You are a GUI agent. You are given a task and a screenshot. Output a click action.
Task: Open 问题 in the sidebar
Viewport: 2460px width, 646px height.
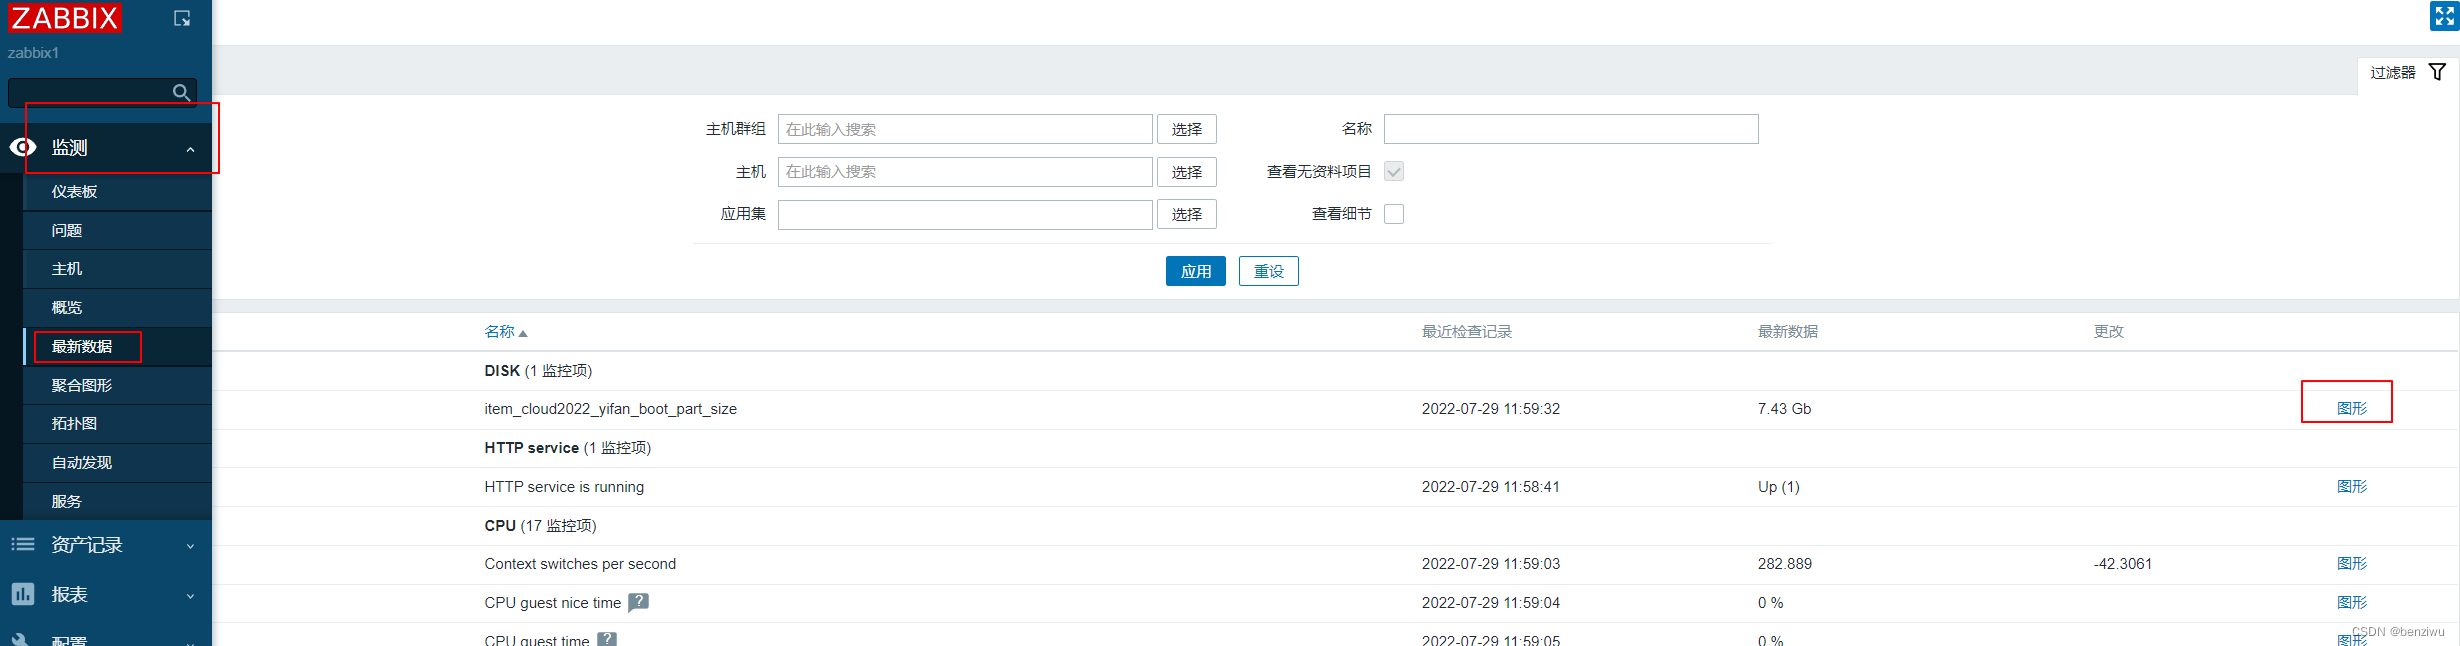tap(117, 231)
